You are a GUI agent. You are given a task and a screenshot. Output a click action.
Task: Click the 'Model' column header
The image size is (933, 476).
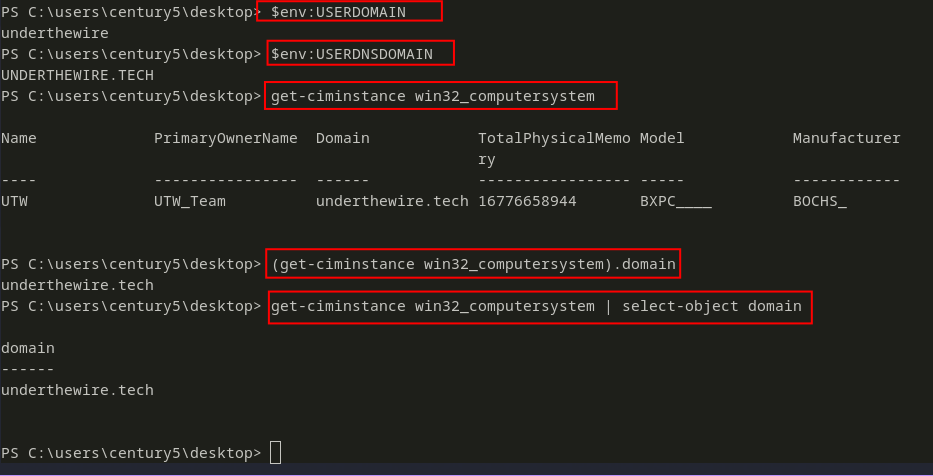click(x=662, y=138)
